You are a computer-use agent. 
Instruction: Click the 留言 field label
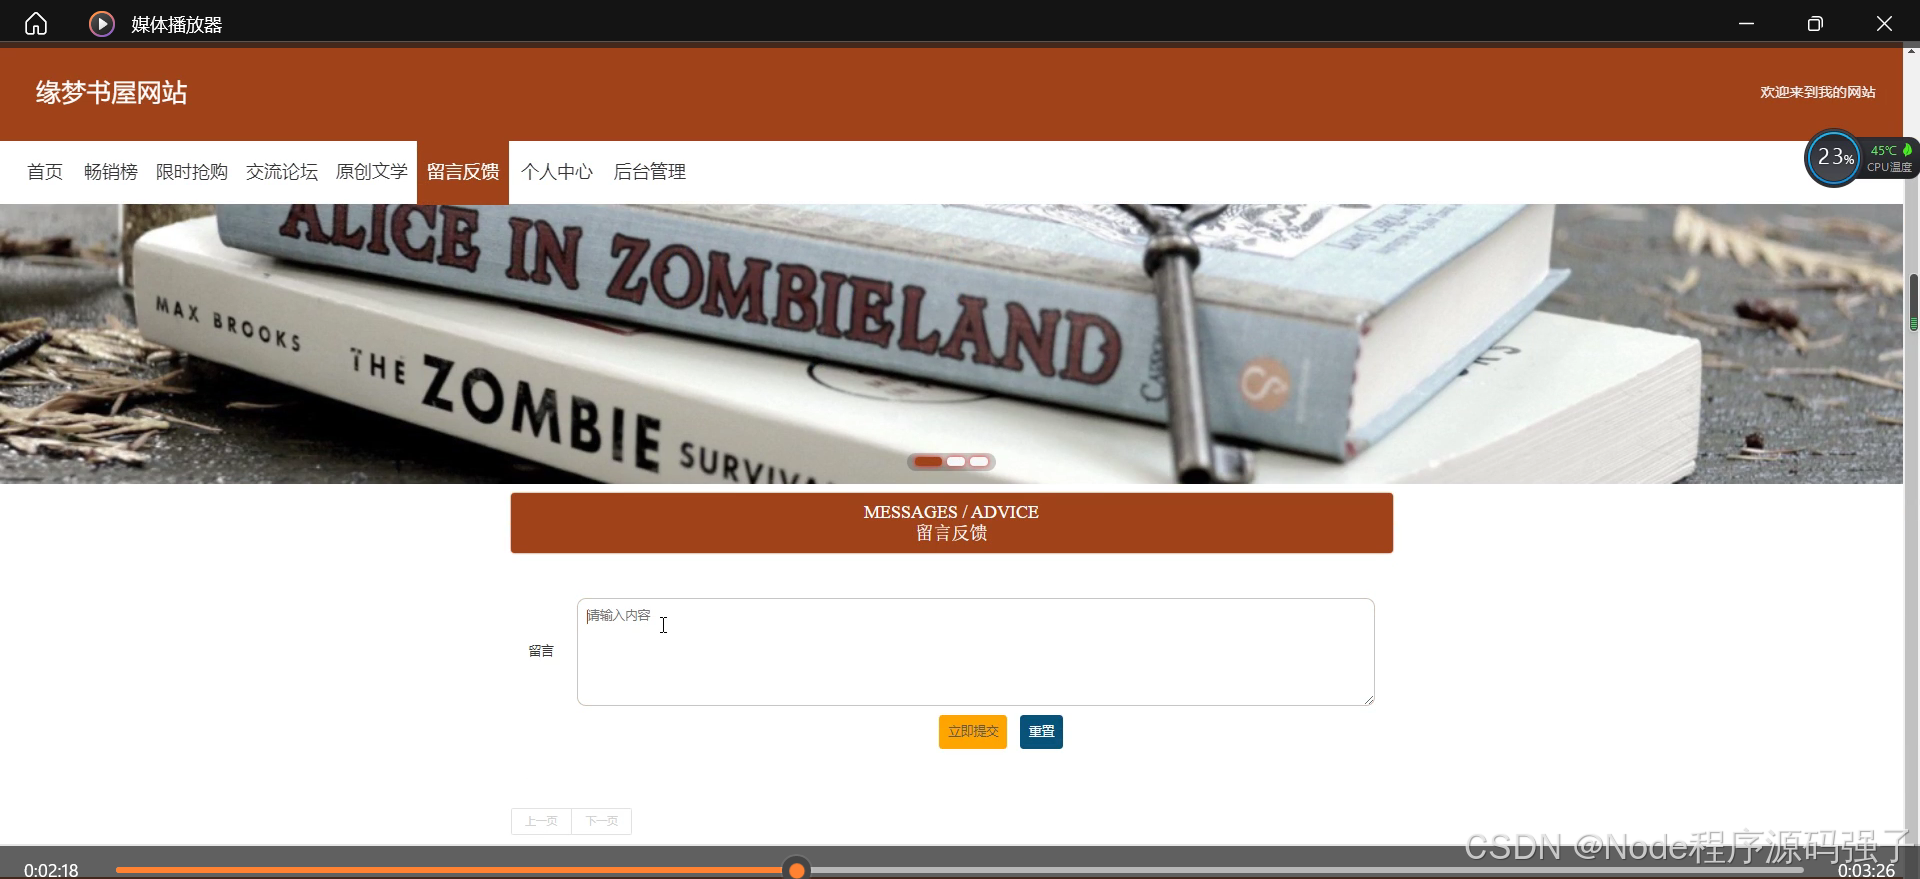point(541,651)
